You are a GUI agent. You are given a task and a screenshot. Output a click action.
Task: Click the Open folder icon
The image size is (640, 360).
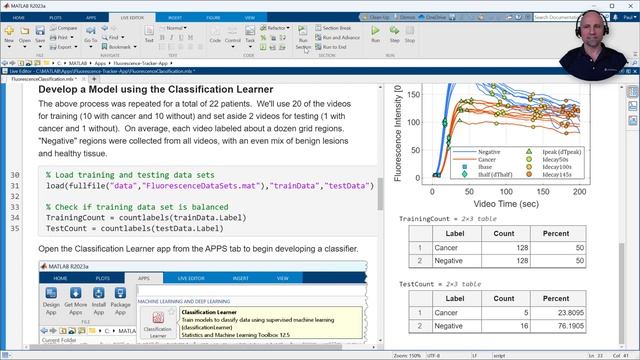(x=24, y=31)
